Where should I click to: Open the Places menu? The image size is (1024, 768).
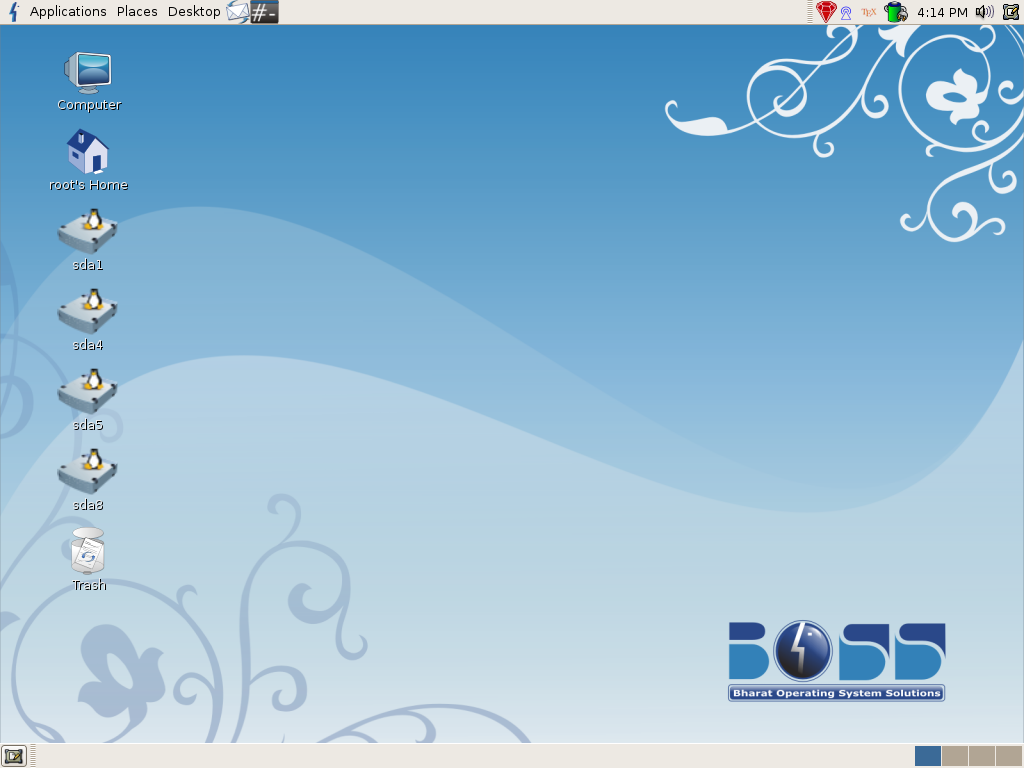click(x=137, y=12)
